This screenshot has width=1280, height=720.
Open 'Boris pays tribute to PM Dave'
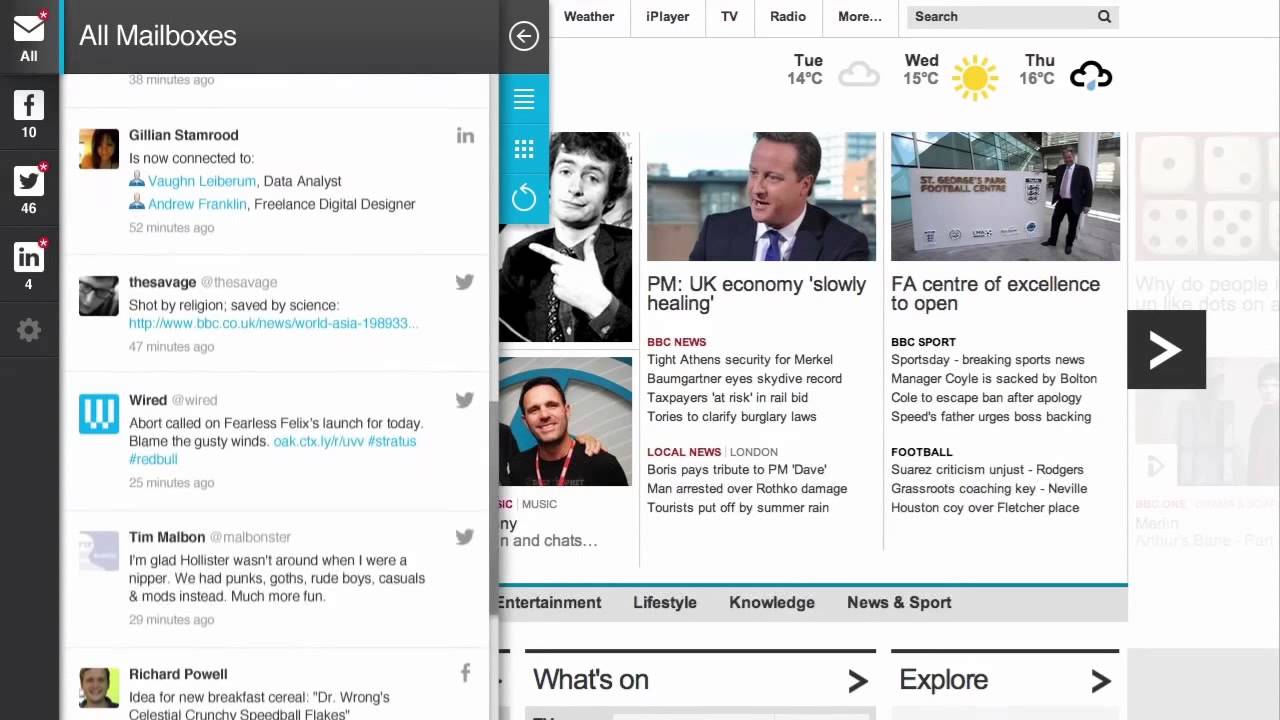[737, 470]
